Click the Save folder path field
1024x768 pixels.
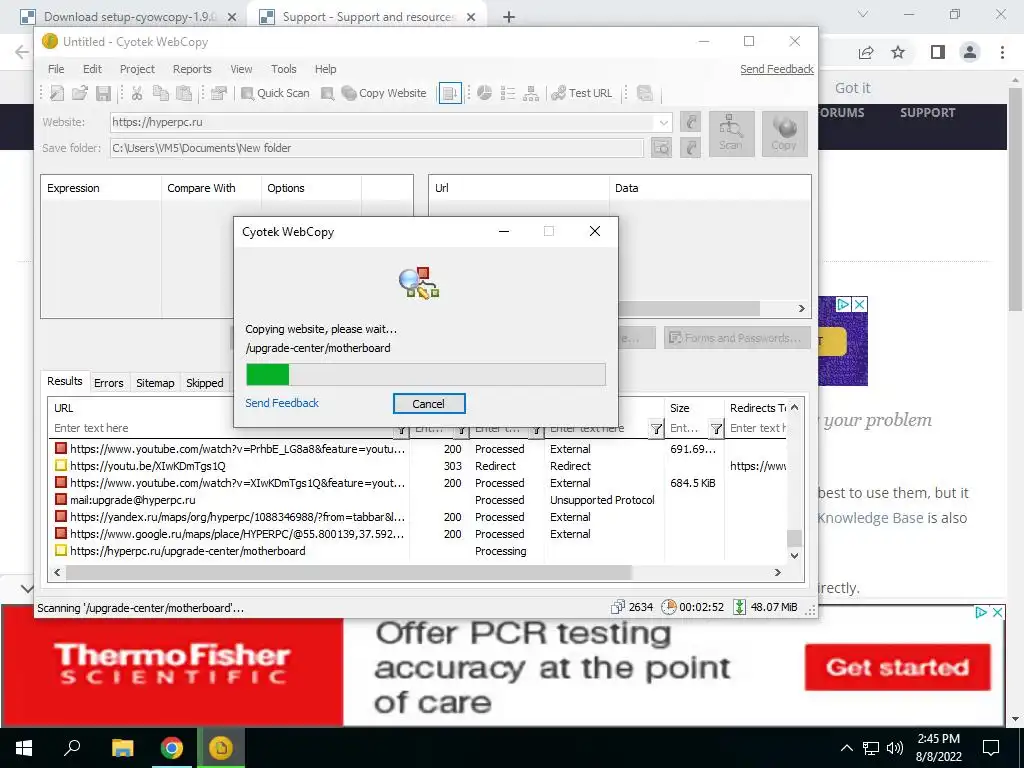(377, 148)
